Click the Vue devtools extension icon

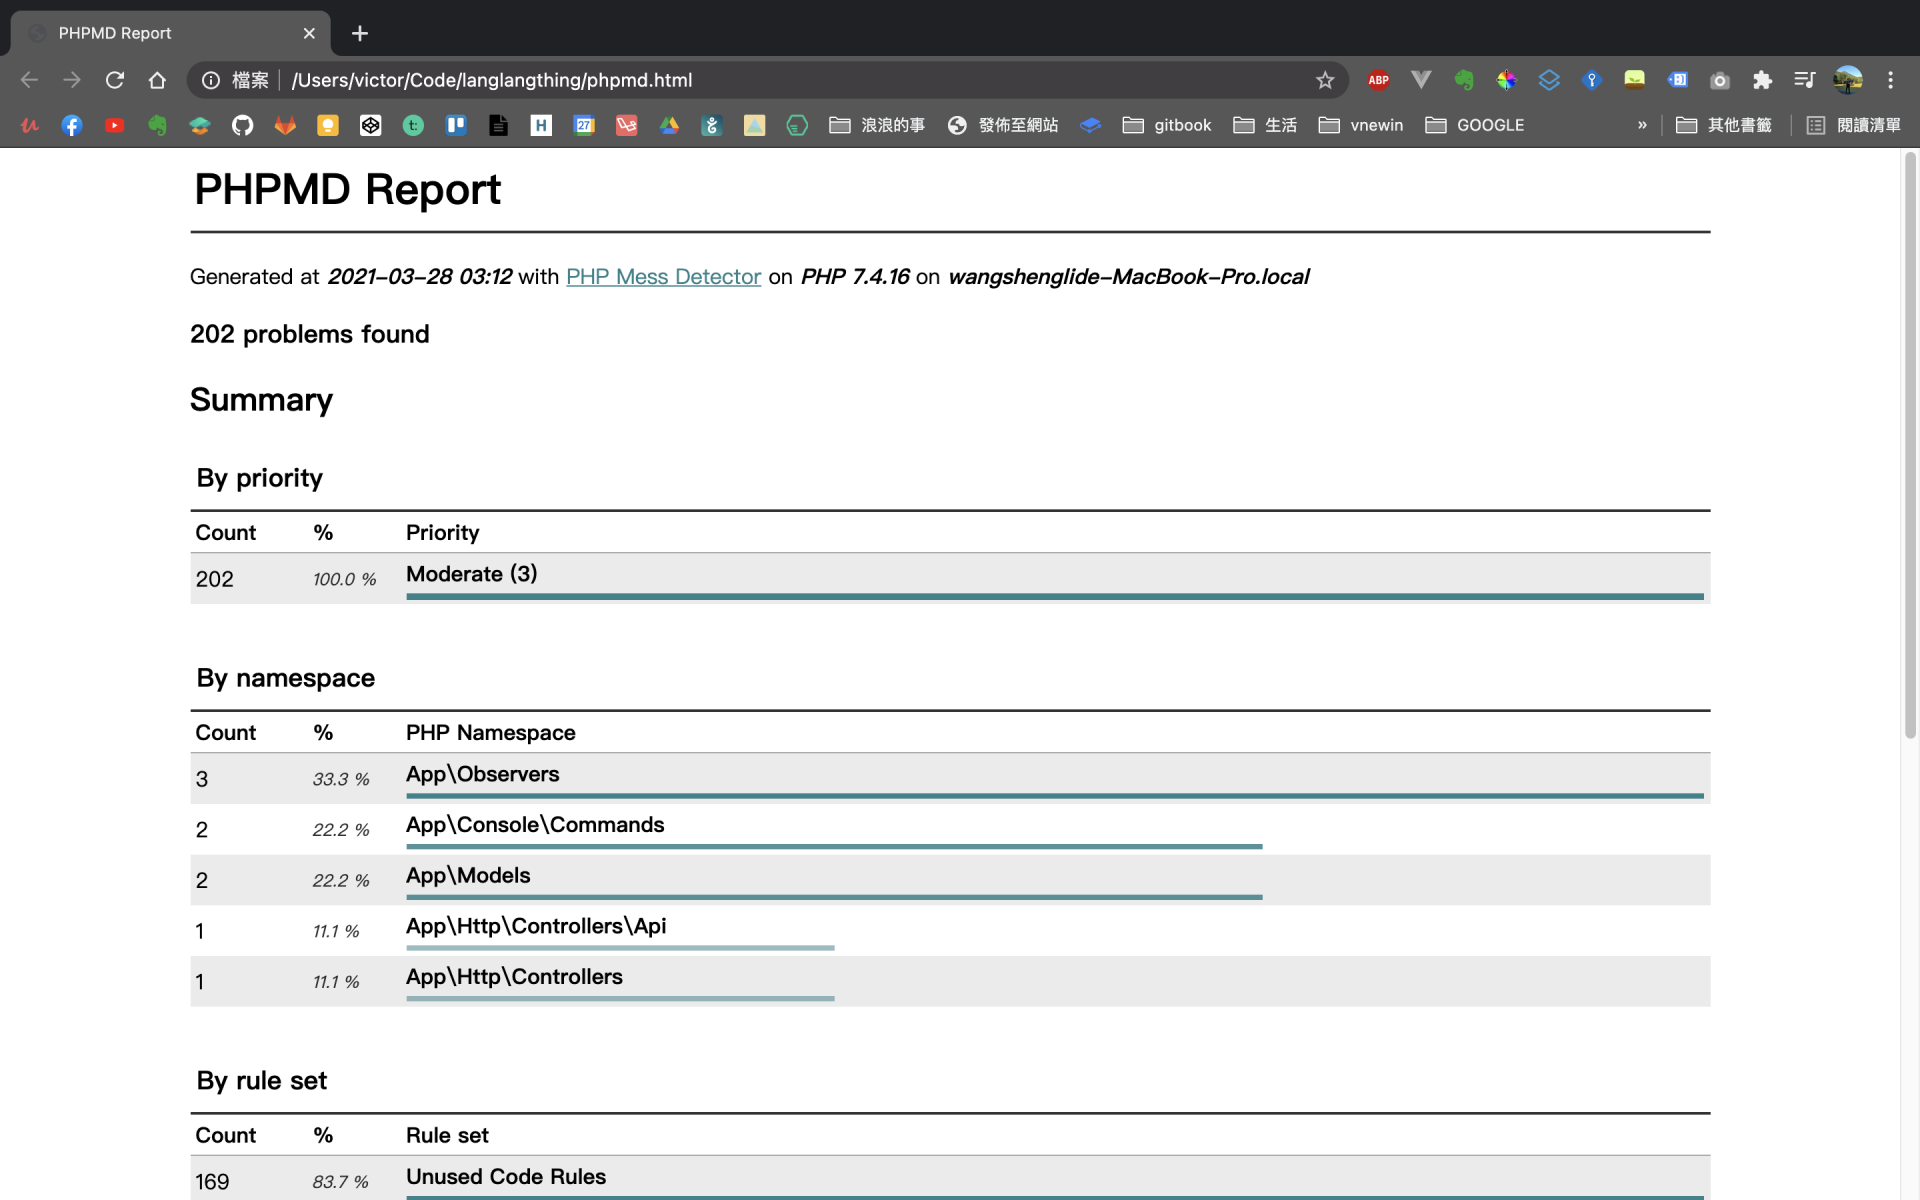[1421, 80]
